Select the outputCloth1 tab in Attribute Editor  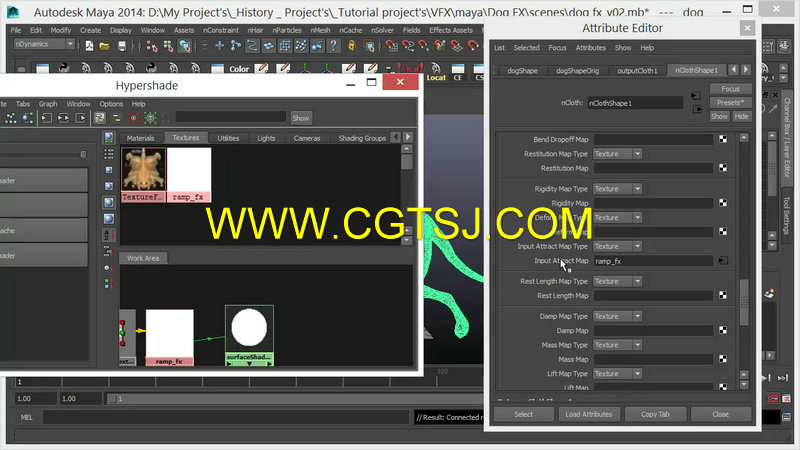tap(637, 70)
